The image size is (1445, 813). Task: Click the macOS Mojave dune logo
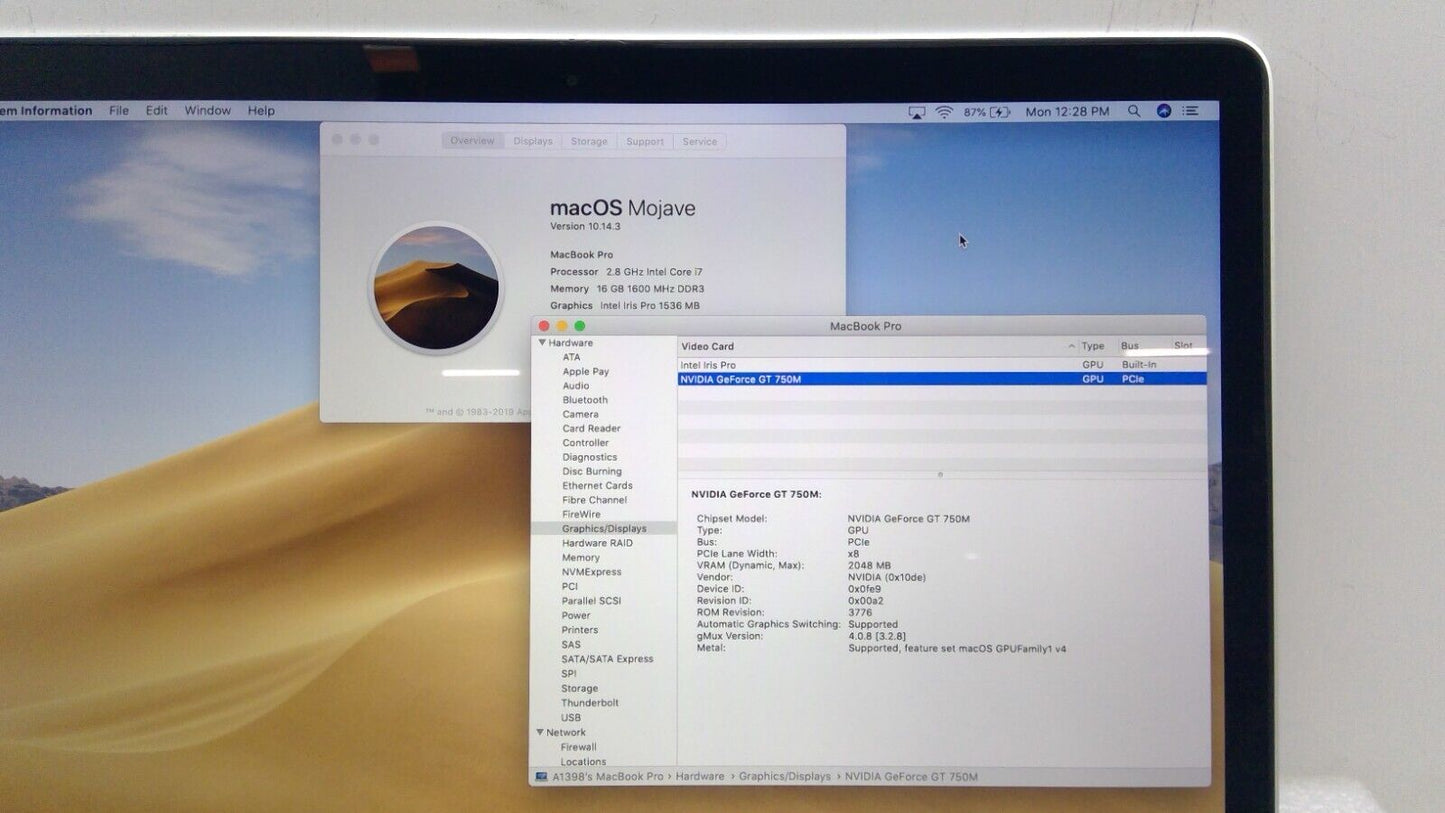click(436, 288)
